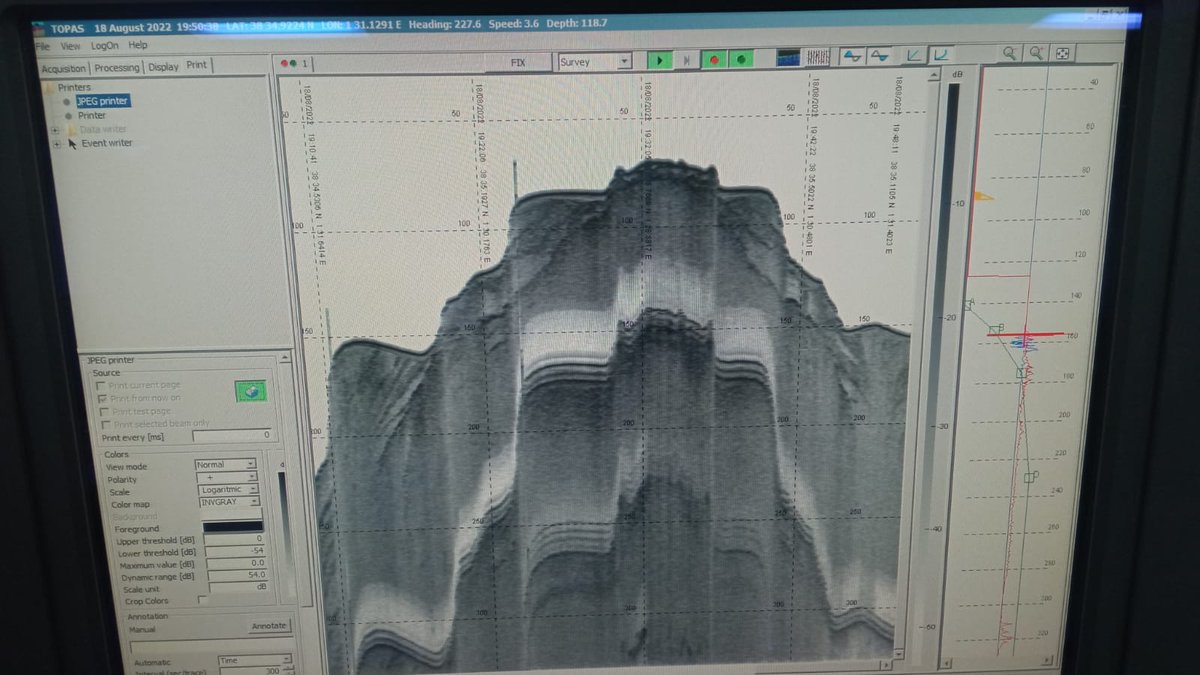Click the Data writer folder icon
Image resolution: width=1200 pixels, height=675 pixels.
[71, 129]
